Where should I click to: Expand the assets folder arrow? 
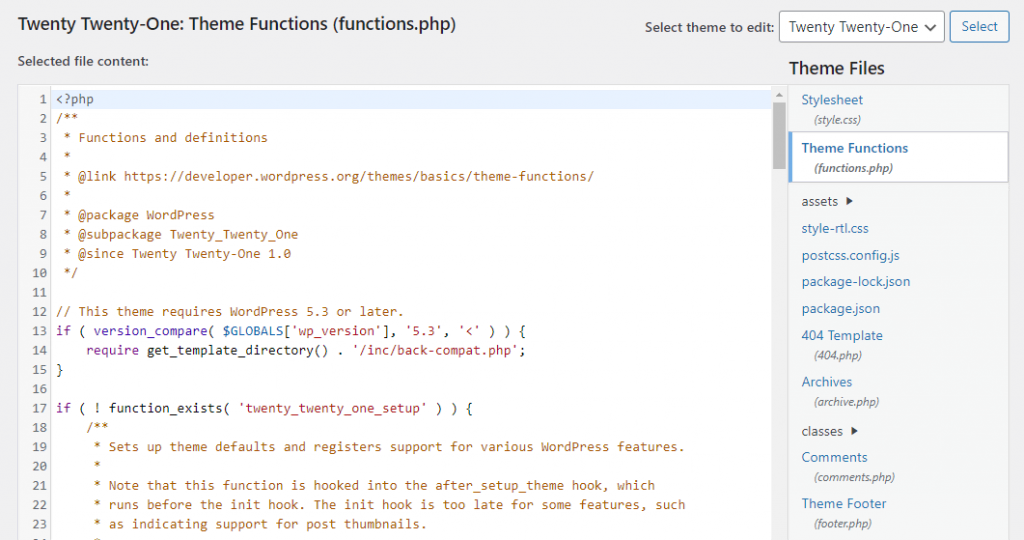tap(850, 201)
